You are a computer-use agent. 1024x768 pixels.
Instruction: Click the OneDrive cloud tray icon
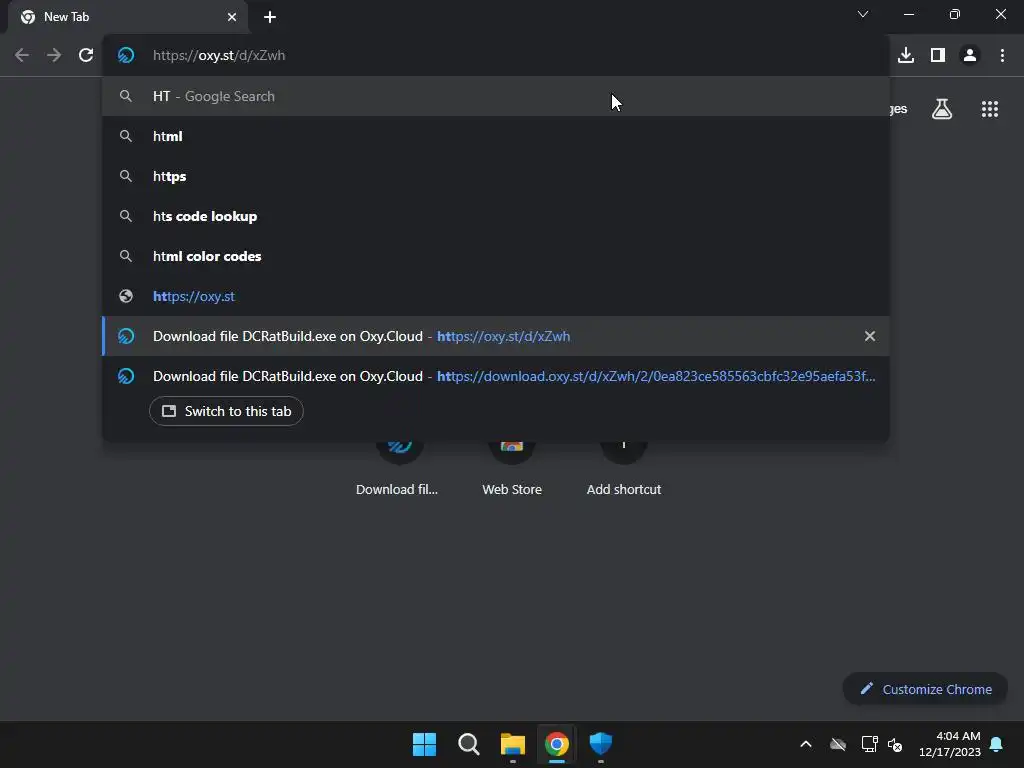click(838, 744)
